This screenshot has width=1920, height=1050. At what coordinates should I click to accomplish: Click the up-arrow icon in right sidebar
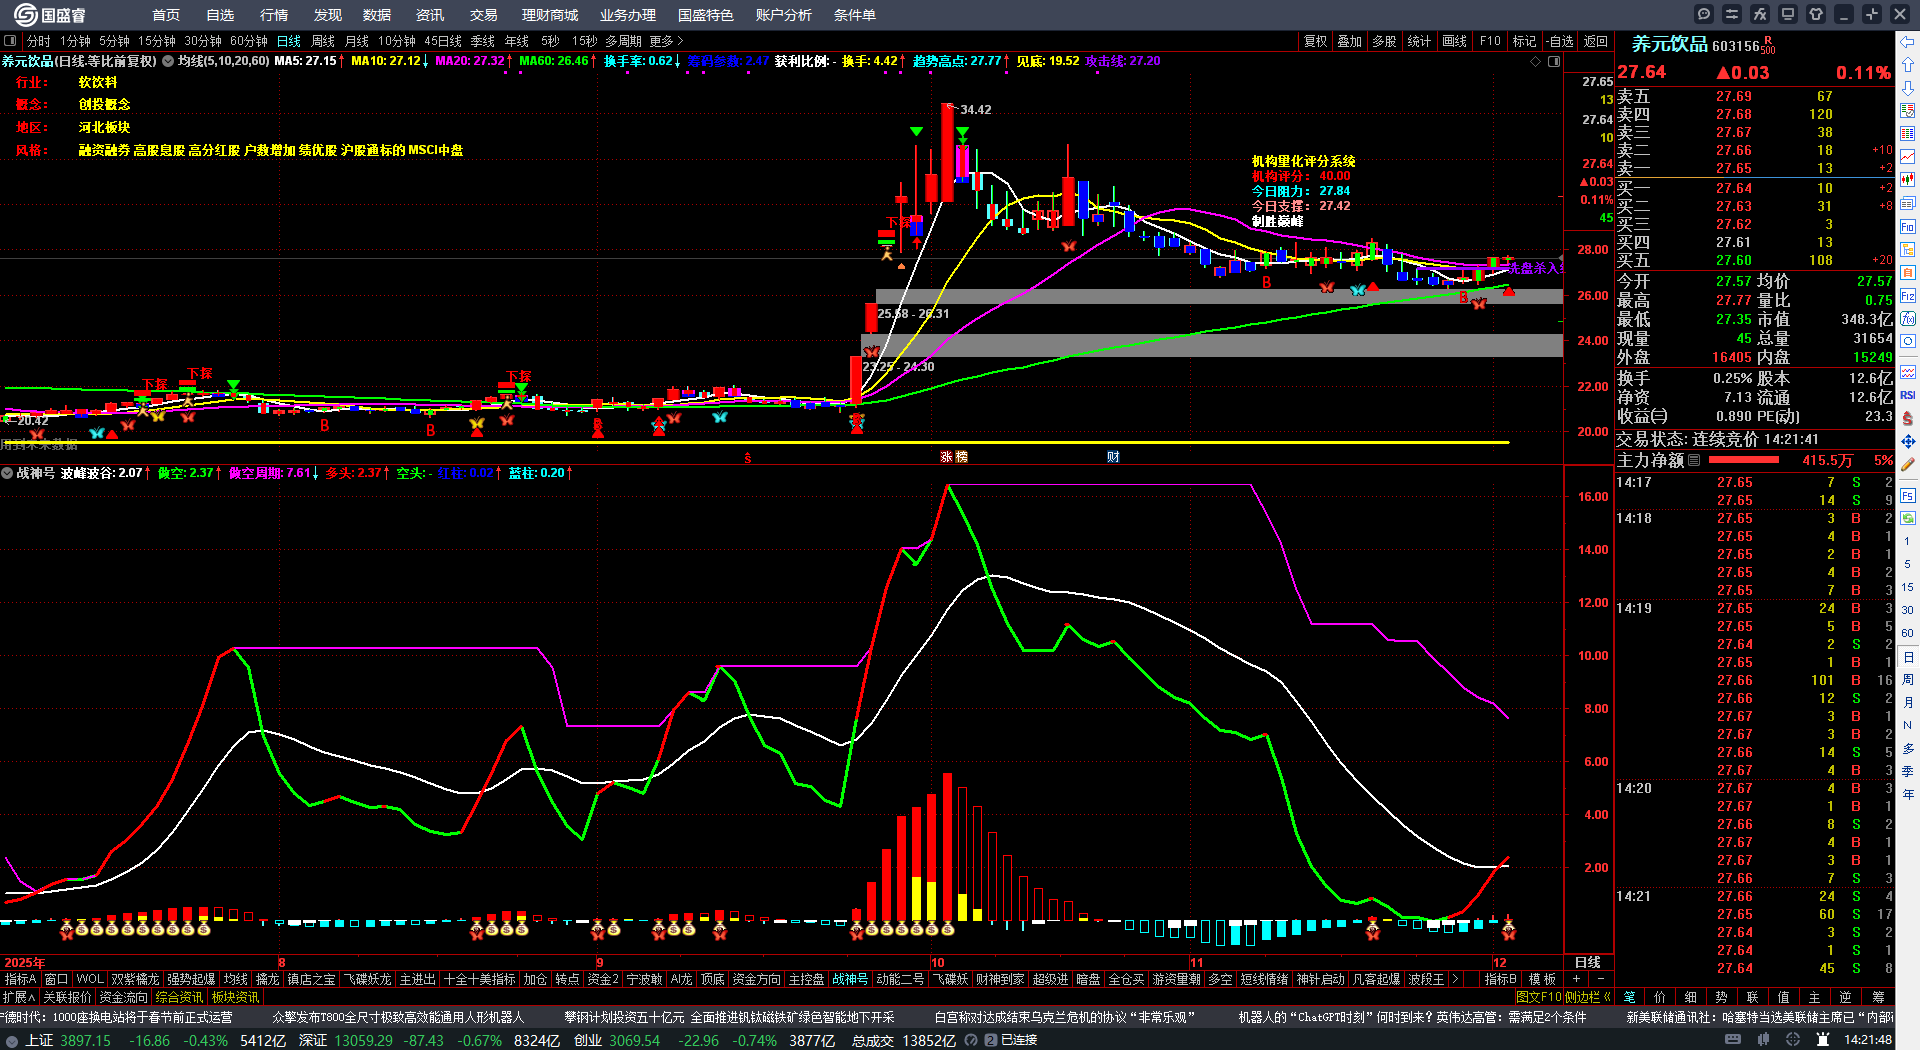tap(1908, 65)
